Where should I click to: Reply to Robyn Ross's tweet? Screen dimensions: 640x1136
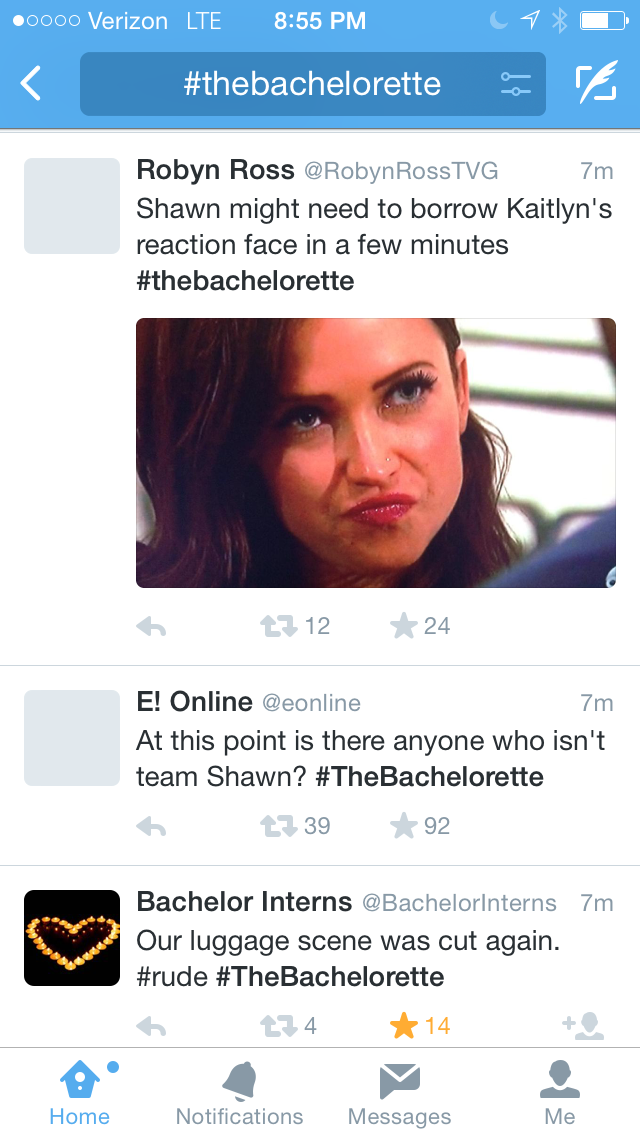[x=151, y=627]
